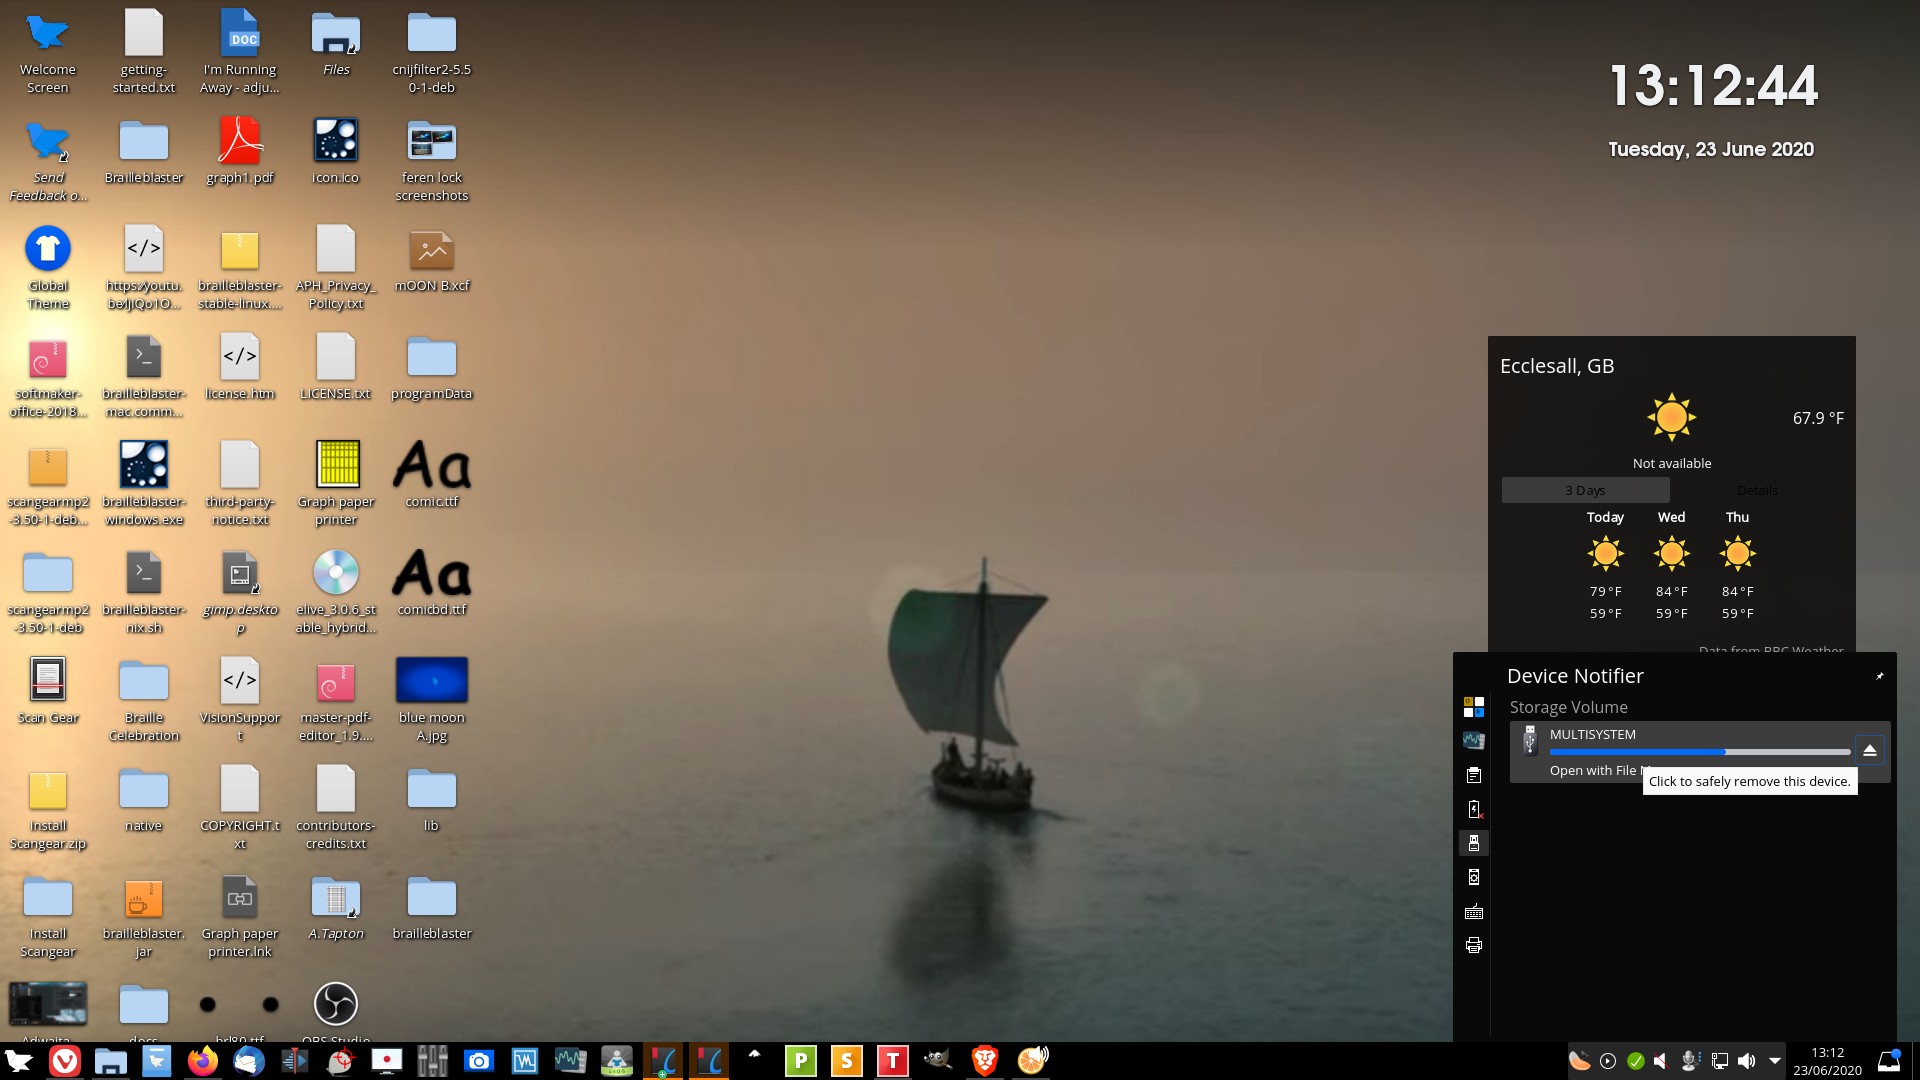Click the MULTISYSTEM disk usage bar
Screen dimensions: 1920x1080
(x=1698, y=752)
